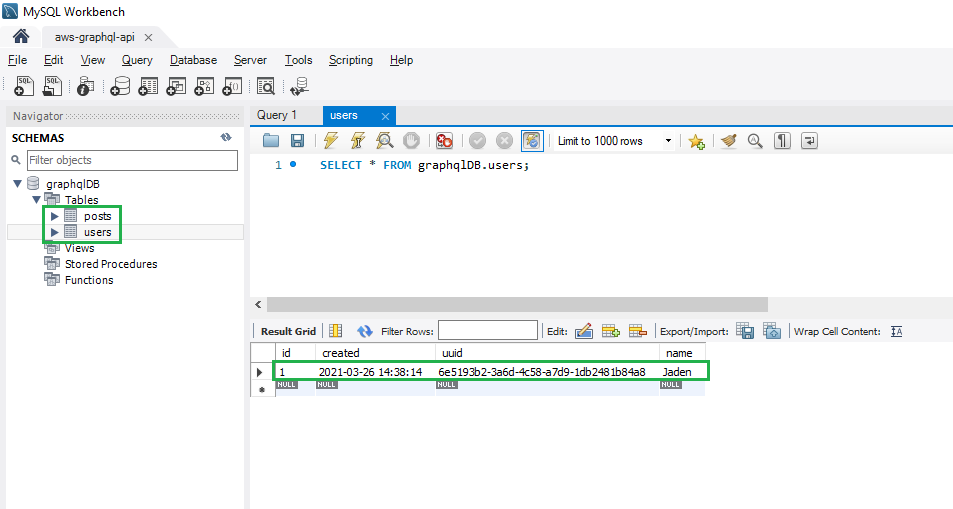The height and width of the screenshot is (509, 953).
Task: Search table data toolbar icon
Action: coord(266,86)
